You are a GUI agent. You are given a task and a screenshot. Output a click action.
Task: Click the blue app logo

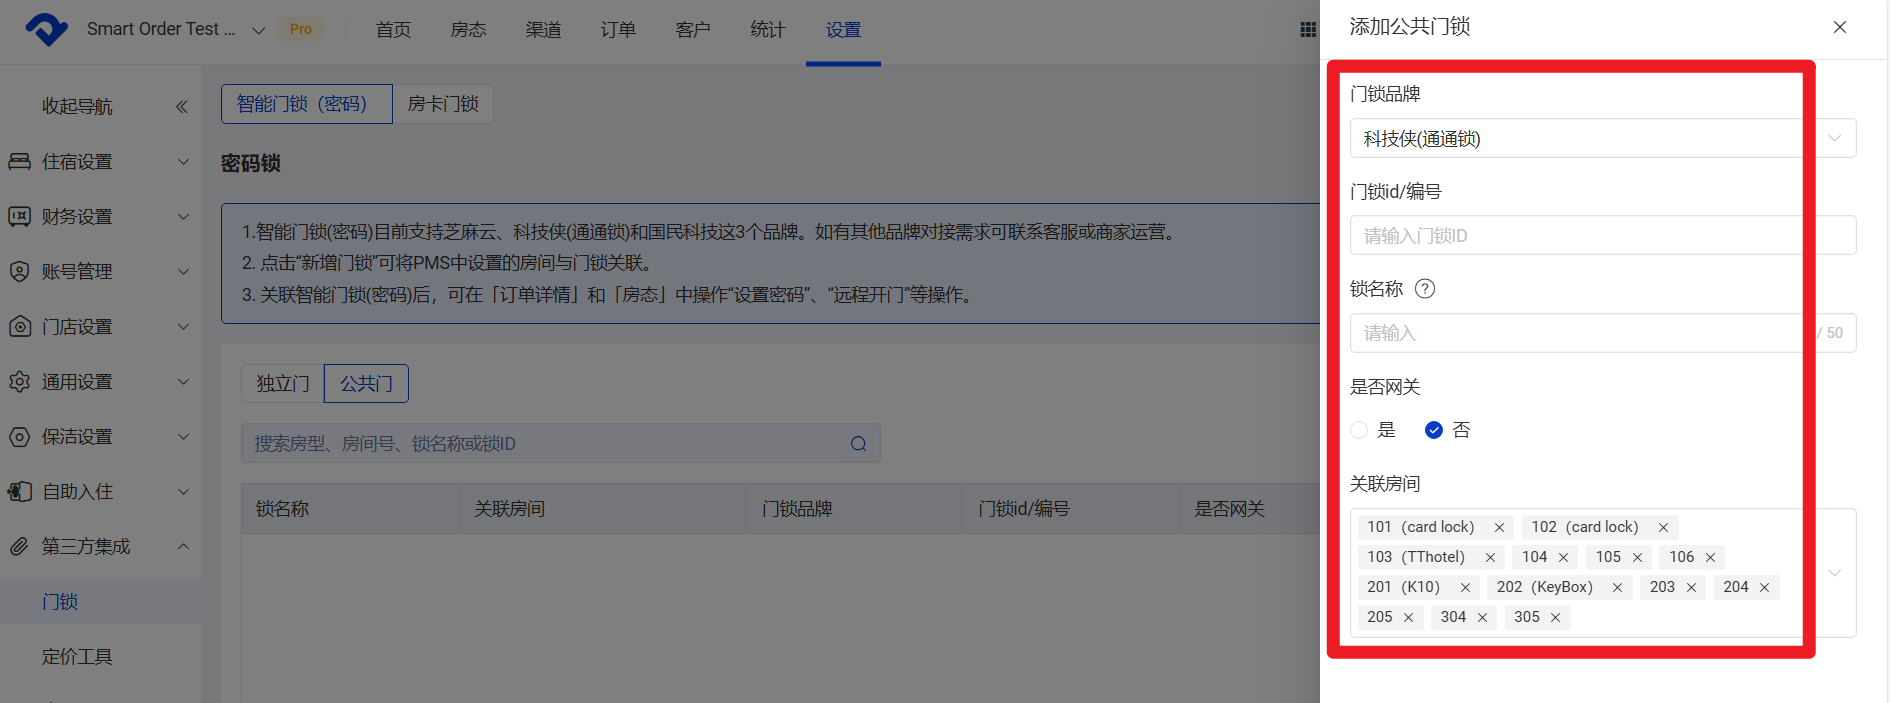click(46, 29)
